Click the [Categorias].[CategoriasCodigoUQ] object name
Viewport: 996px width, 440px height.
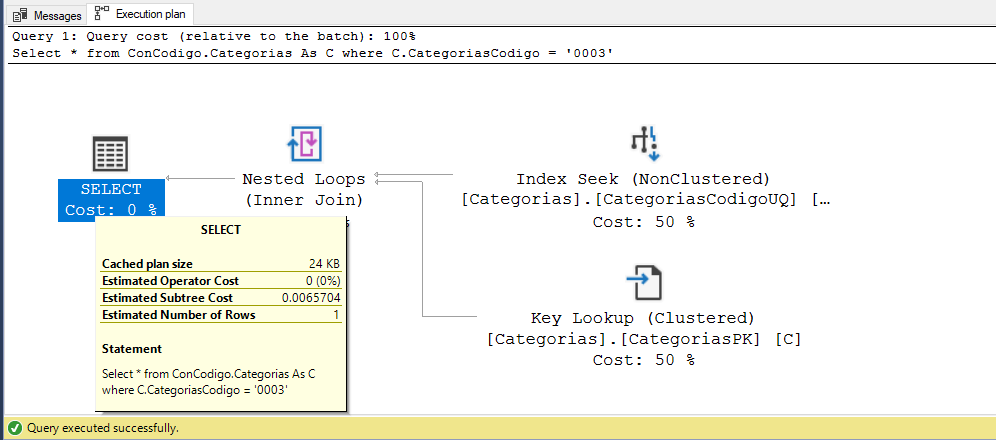point(645,201)
